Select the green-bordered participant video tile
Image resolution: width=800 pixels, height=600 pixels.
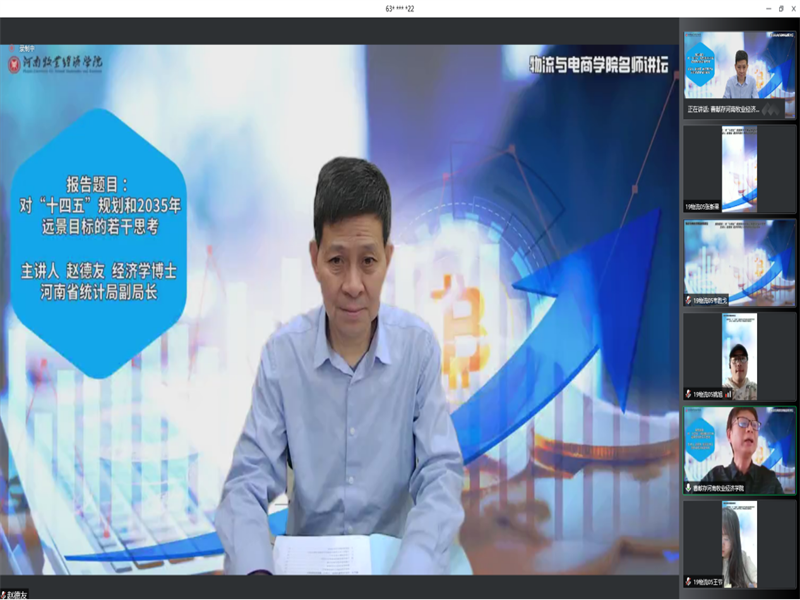(x=739, y=449)
